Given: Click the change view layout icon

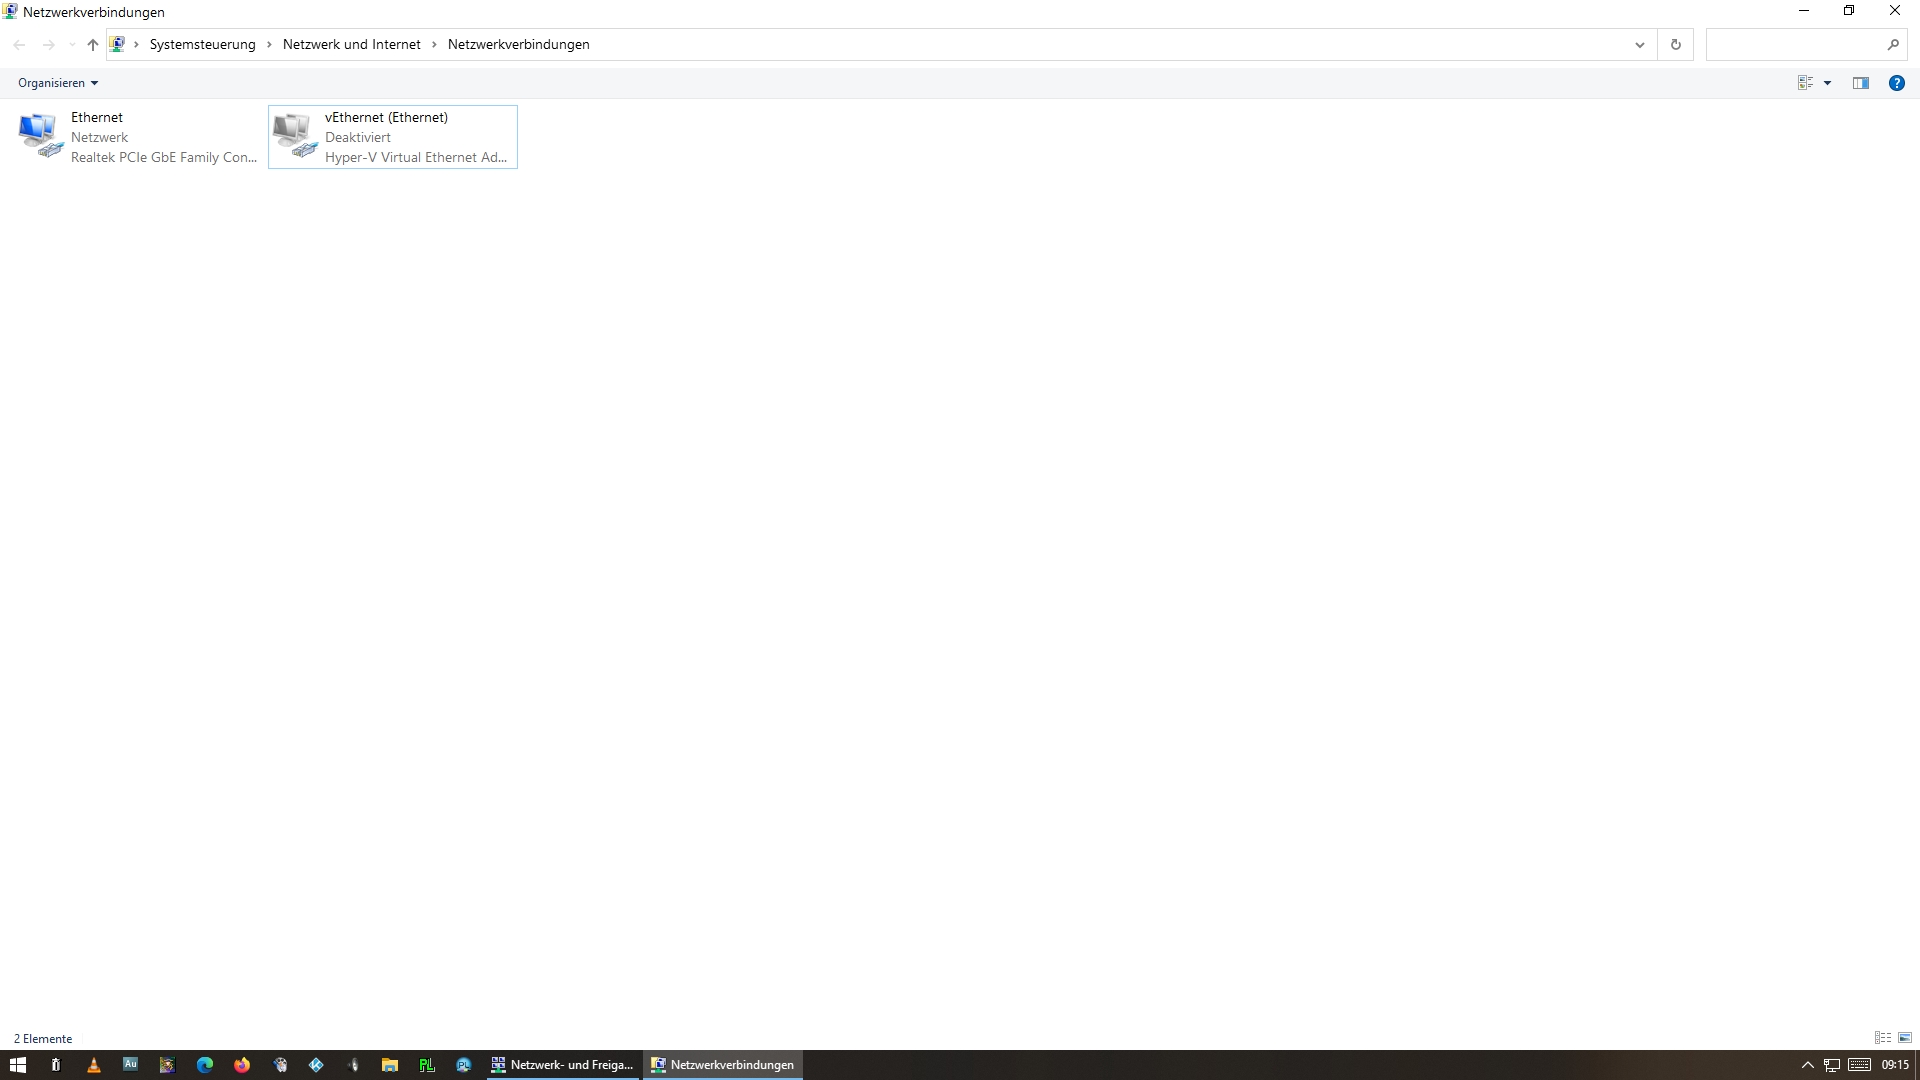Looking at the screenshot, I should pyautogui.click(x=1805, y=83).
